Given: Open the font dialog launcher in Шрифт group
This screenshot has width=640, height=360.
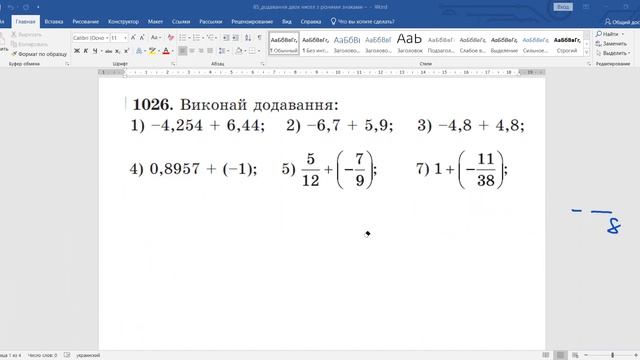Looking at the screenshot, I should tap(173, 64).
